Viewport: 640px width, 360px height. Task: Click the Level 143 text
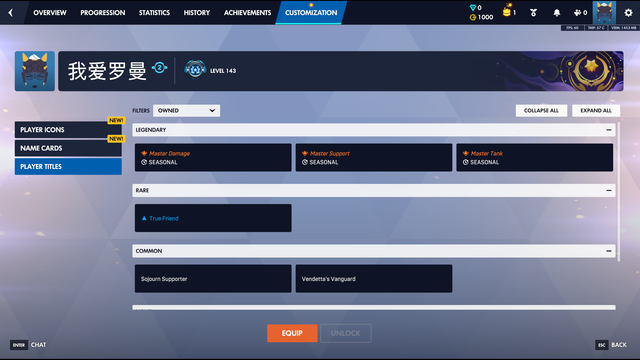click(x=223, y=71)
